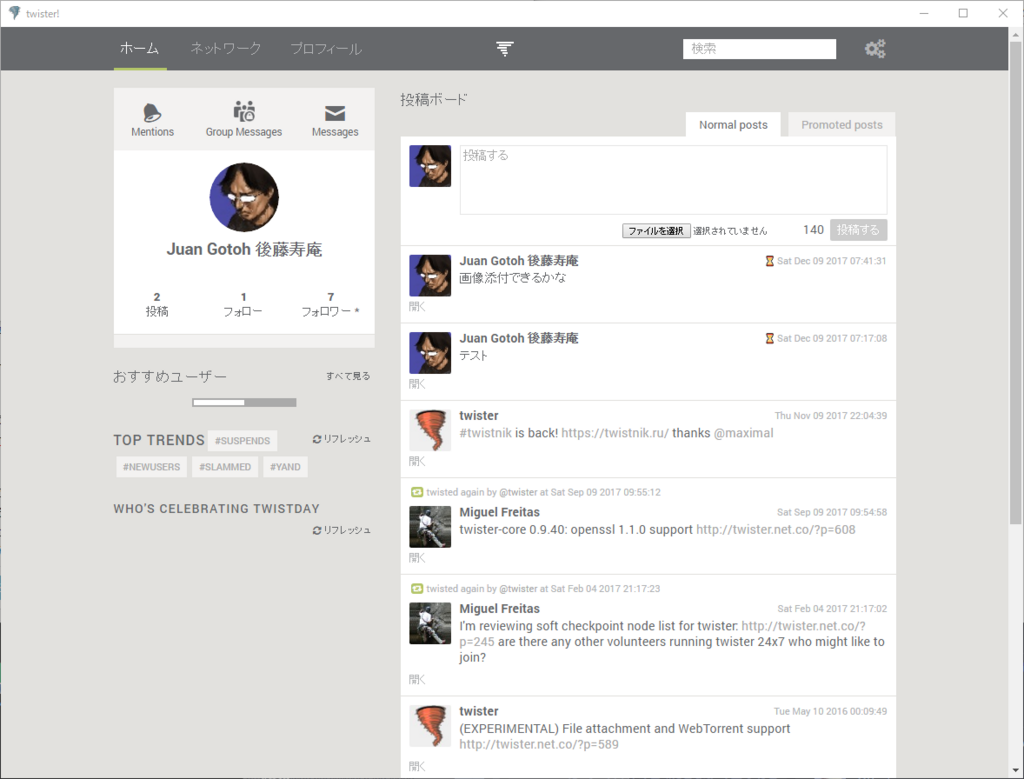Screen dimensions: 1024x779
Task: Click twister tornado avatar on #twistnik post
Action: point(430,430)
